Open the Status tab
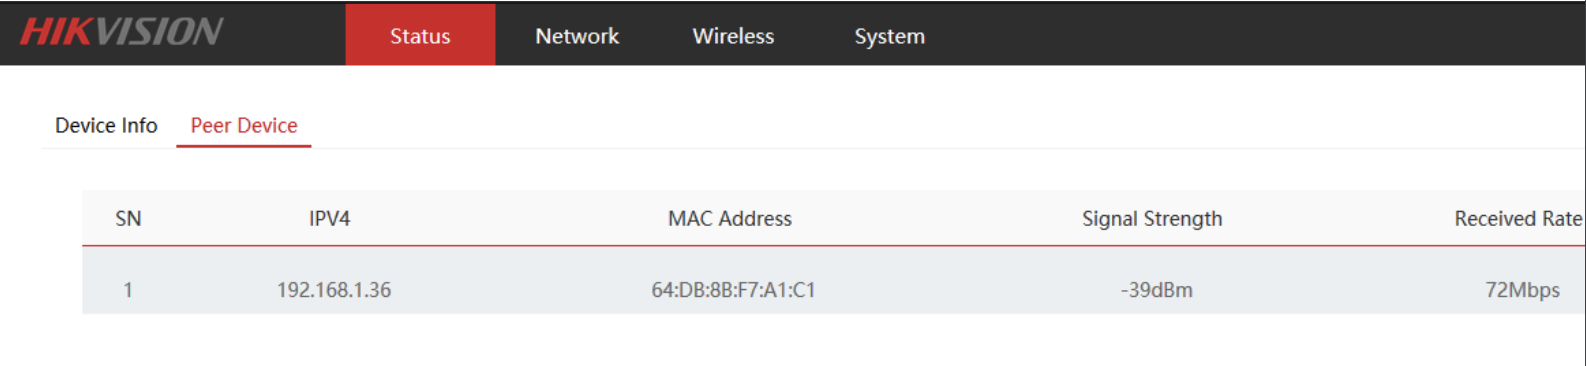 coord(420,35)
